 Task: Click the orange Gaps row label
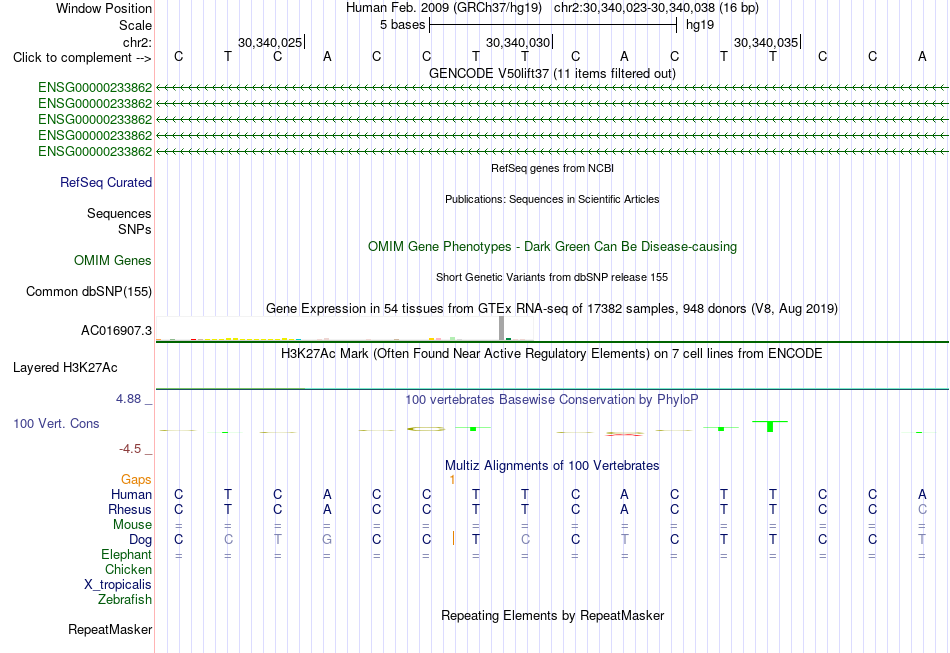pyautogui.click(x=136, y=479)
